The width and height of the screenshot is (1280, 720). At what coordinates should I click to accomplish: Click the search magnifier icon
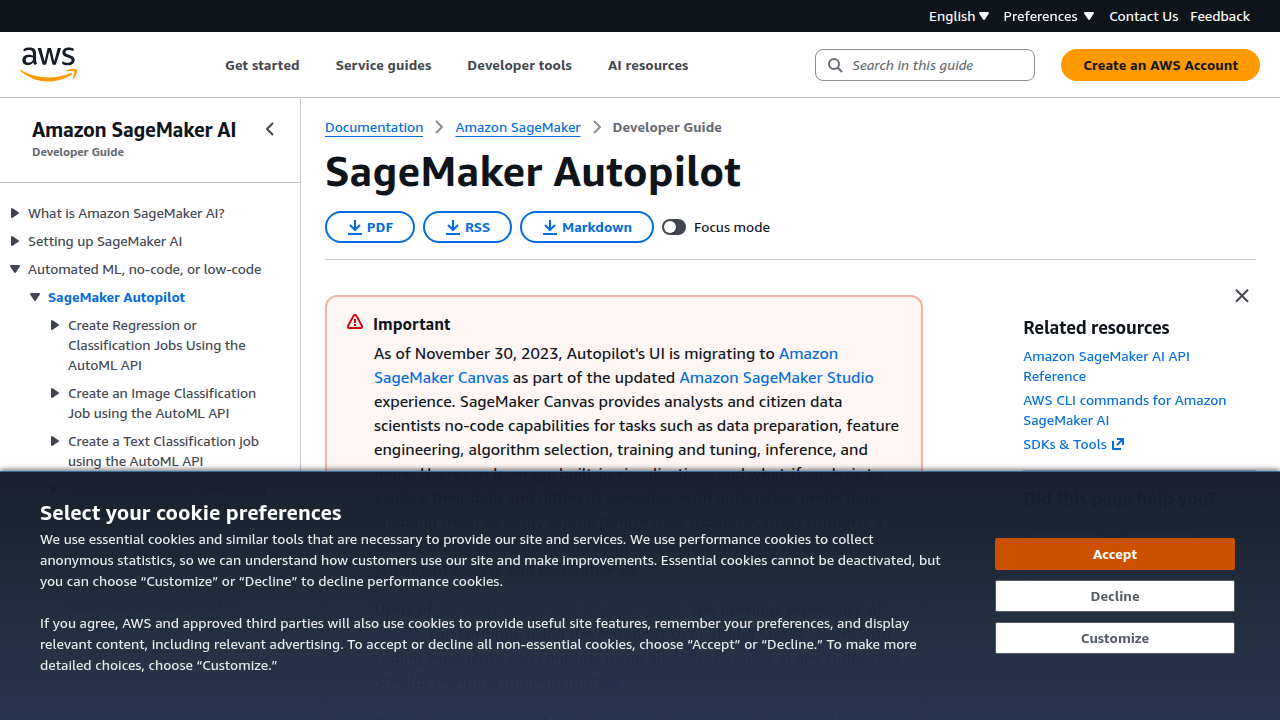click(x=835, y=65)
